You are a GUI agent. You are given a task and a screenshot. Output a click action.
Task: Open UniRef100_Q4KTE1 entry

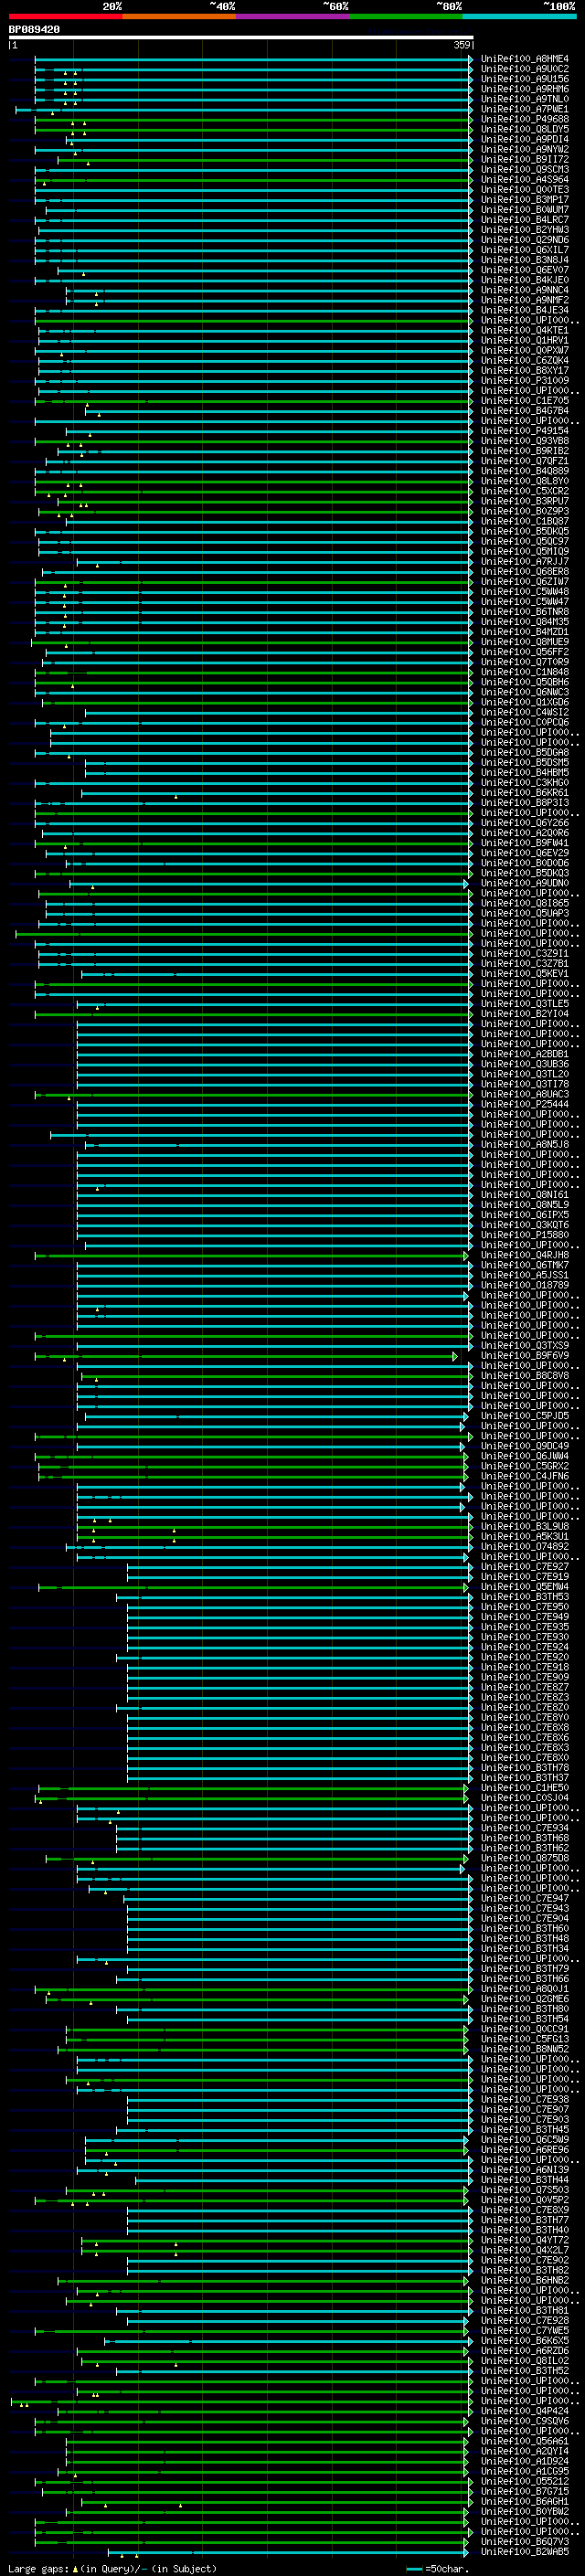(x=525, y=330)
